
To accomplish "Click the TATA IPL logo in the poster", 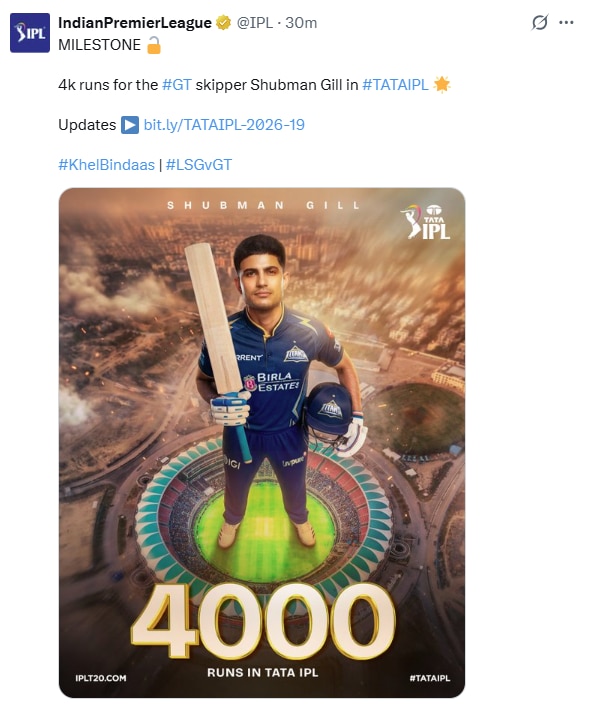I will (426, 222).
